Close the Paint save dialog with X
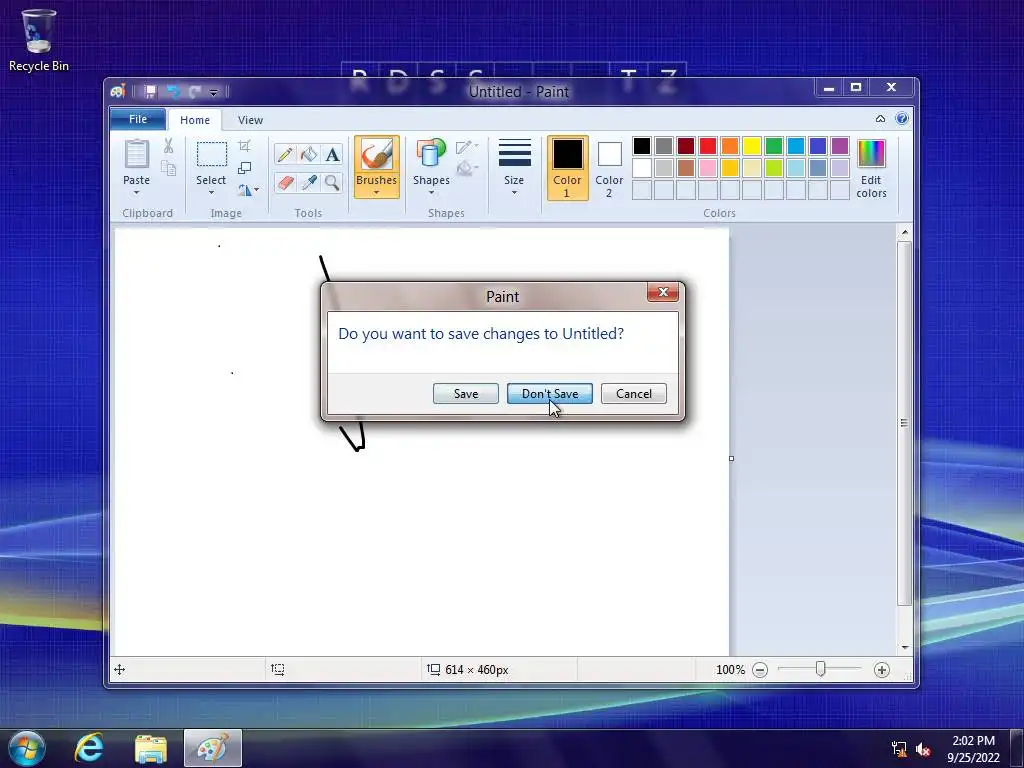 [x=663, y=292]
